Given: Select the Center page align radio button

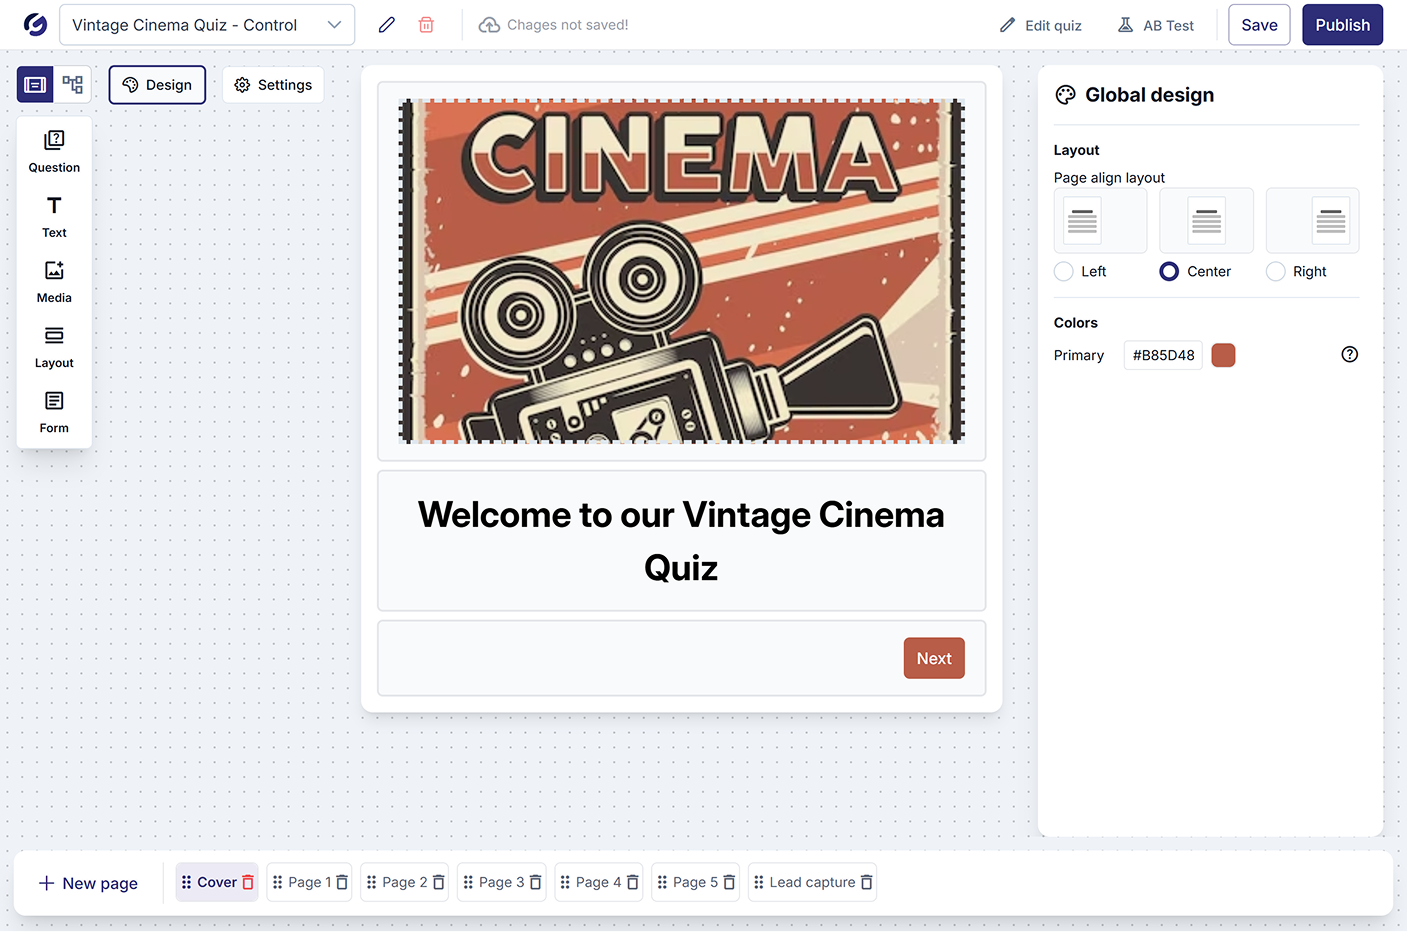Looking at the screenshot, I should [1169, 272].
